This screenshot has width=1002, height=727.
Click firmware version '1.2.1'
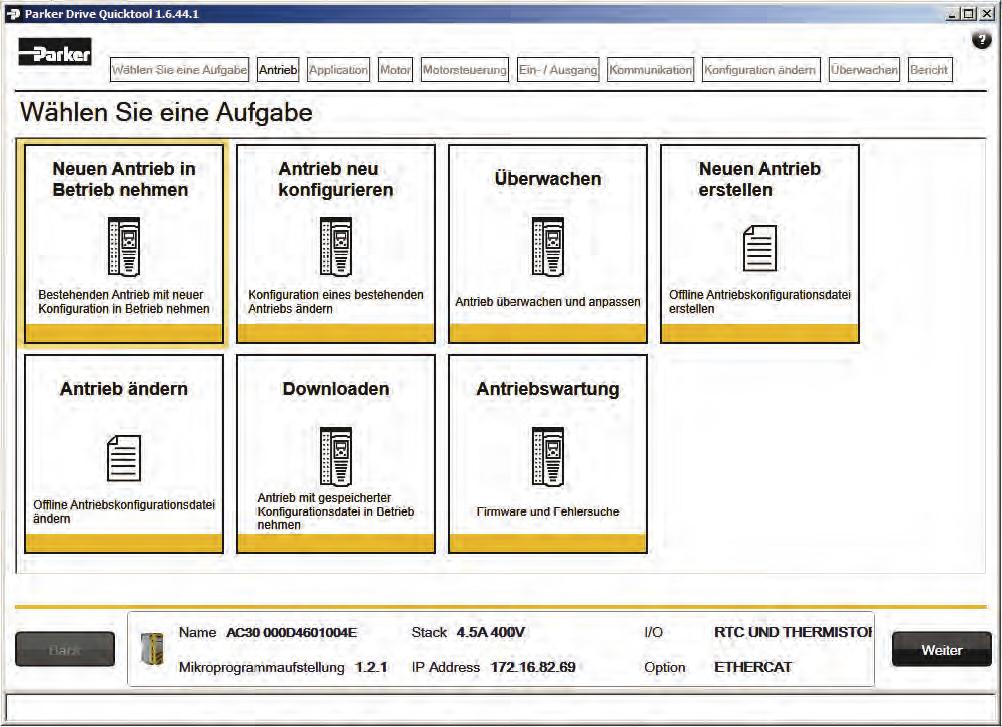pyautogui.click(x=372, y=668)
